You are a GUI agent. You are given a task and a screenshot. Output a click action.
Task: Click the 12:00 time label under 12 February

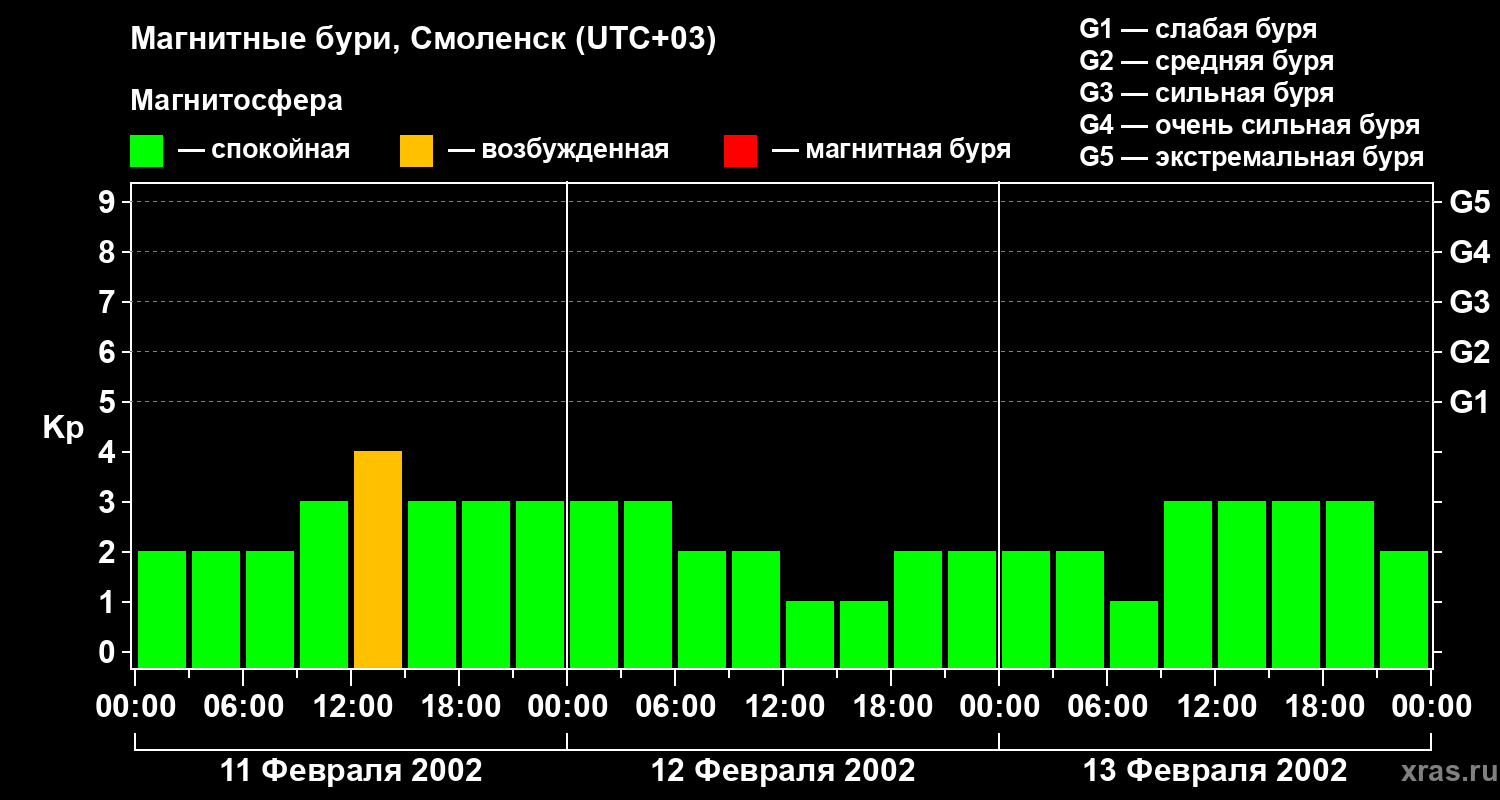pyautogui.click(x=783, y=707)
